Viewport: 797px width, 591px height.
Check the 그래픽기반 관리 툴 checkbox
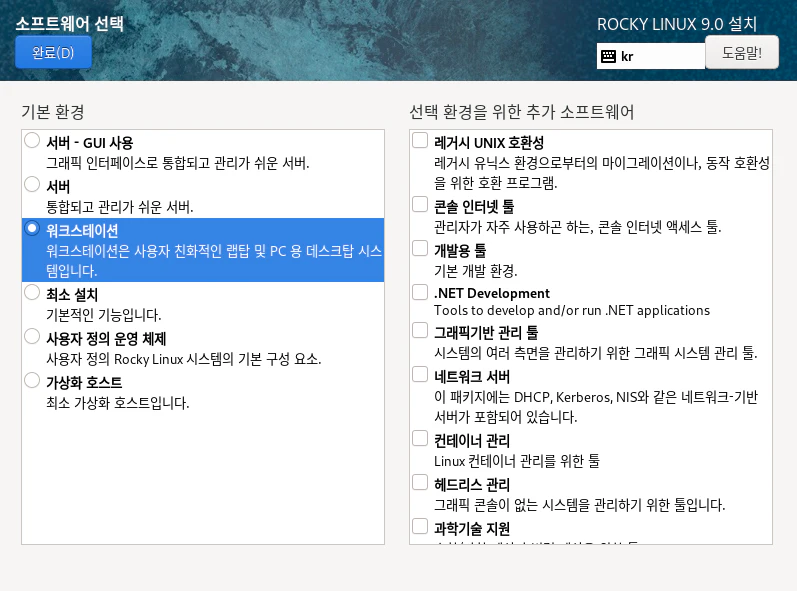(x=420, y=330)
